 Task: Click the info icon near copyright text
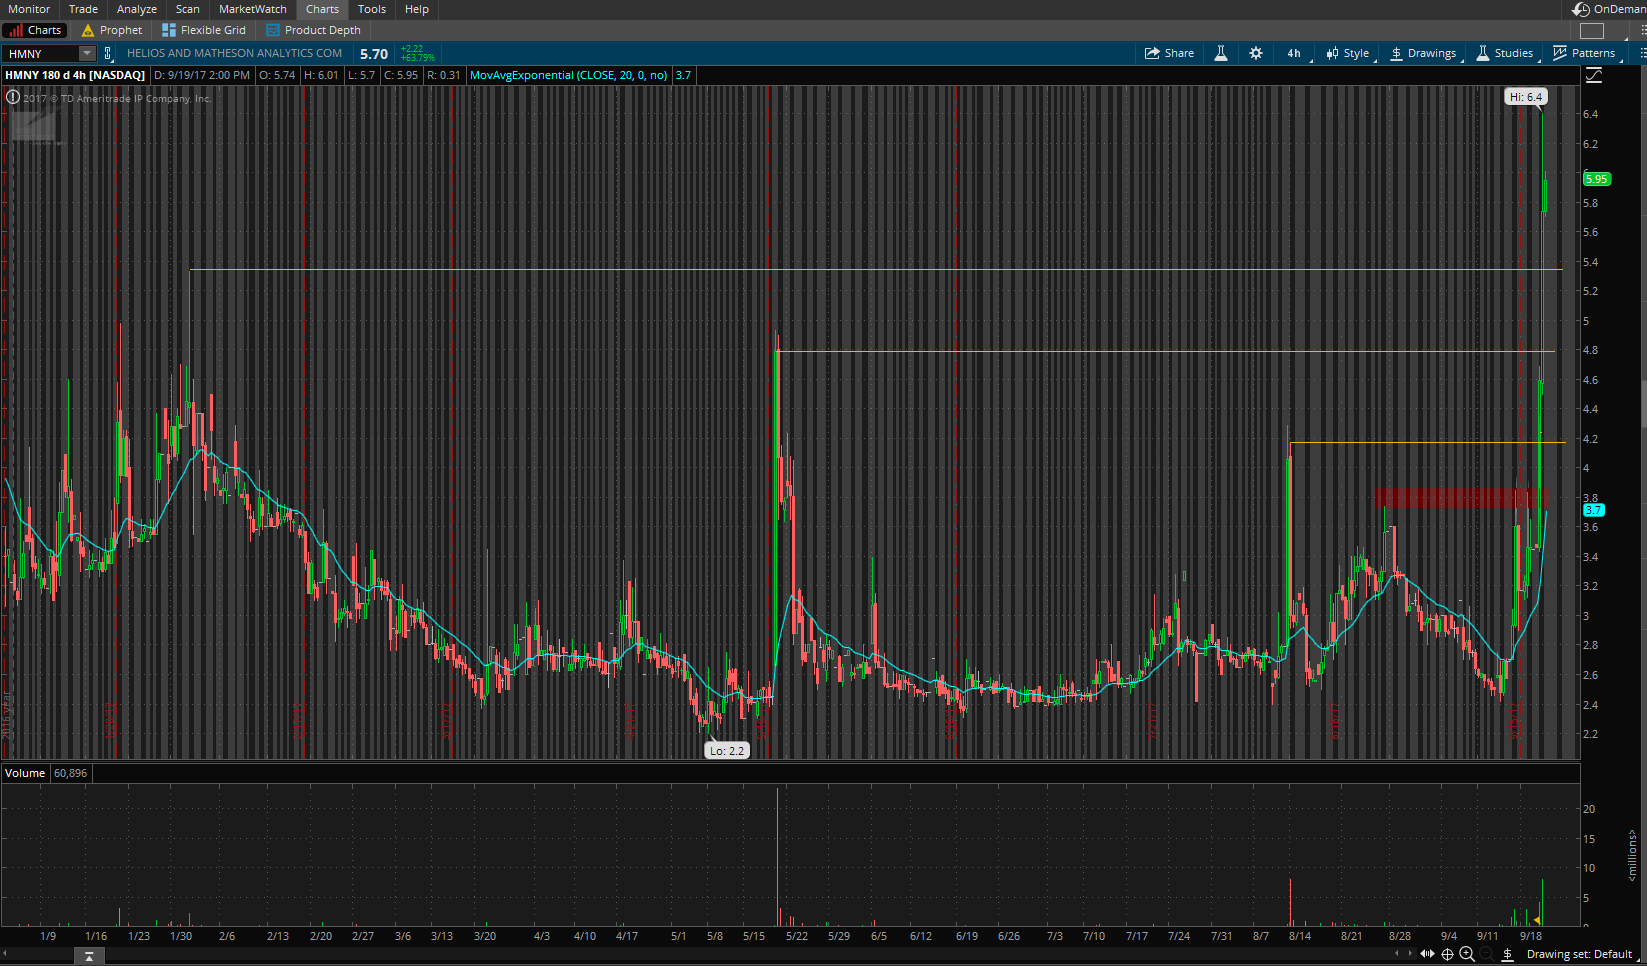point(13,97)
